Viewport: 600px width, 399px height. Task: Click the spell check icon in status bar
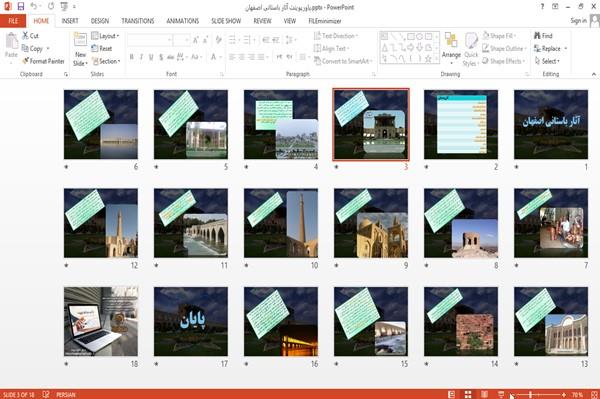pos(46,394)
